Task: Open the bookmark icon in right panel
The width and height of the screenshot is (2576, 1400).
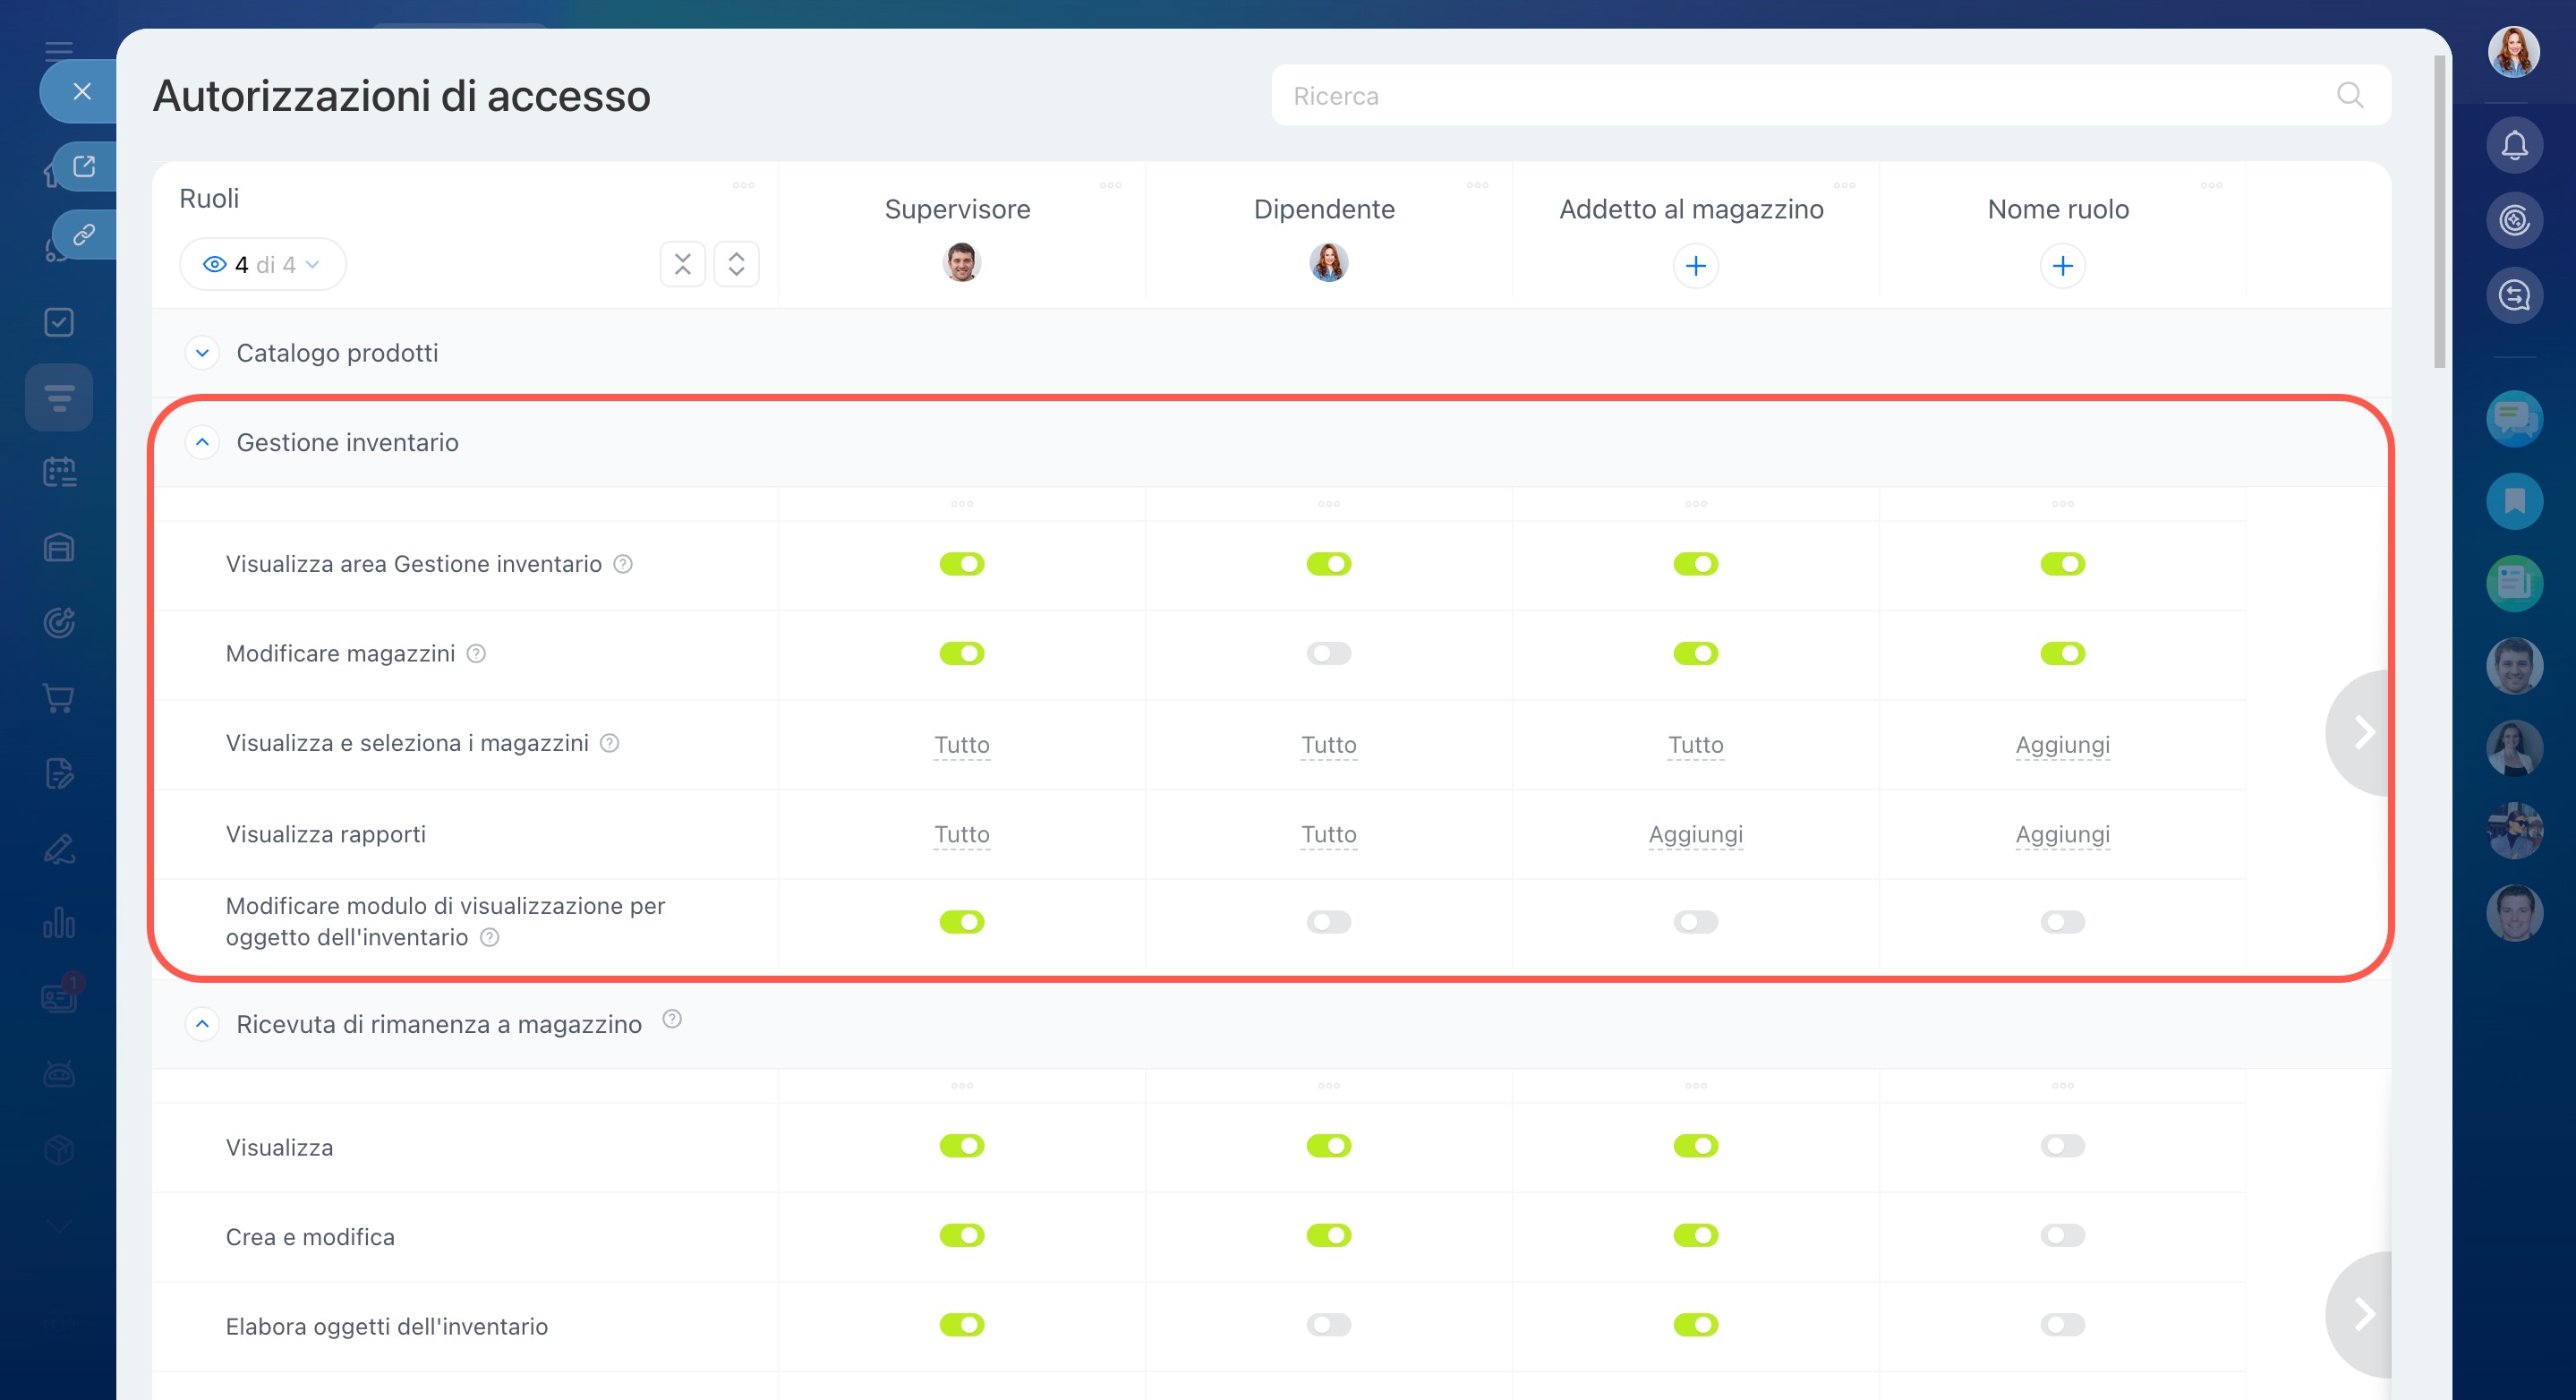Action: coord(2513,501)
